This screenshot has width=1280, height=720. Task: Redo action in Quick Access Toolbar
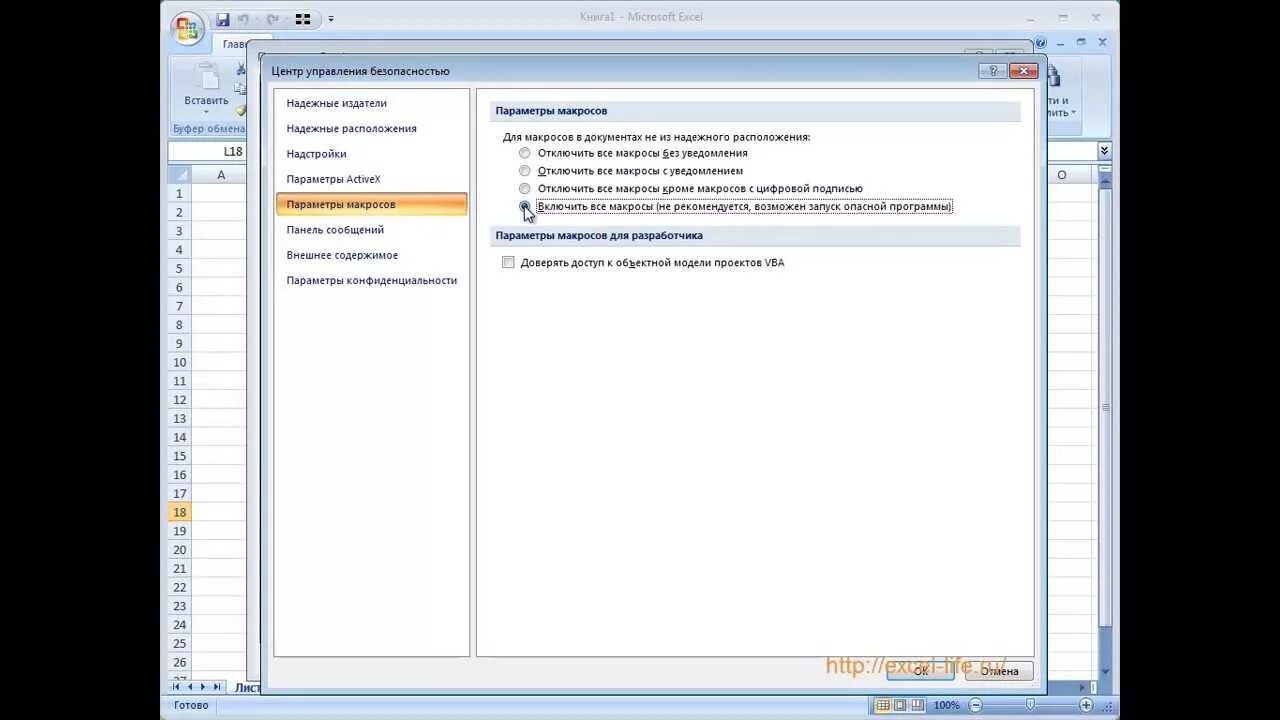tap(272, 19)
